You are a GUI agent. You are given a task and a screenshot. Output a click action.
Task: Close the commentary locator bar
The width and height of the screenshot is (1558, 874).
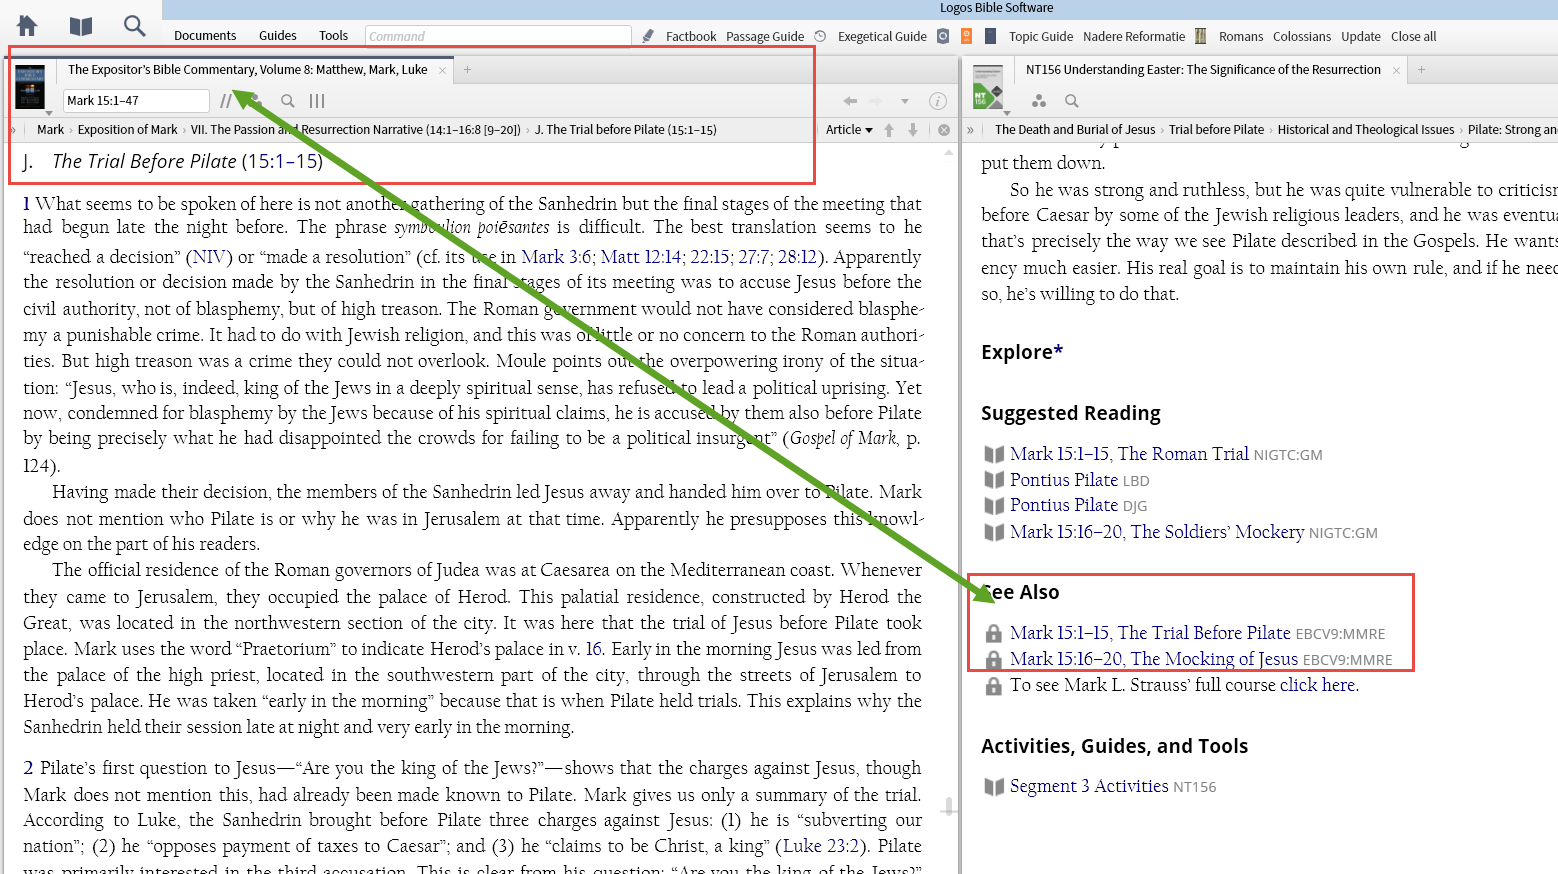click(x=943, y=130)
